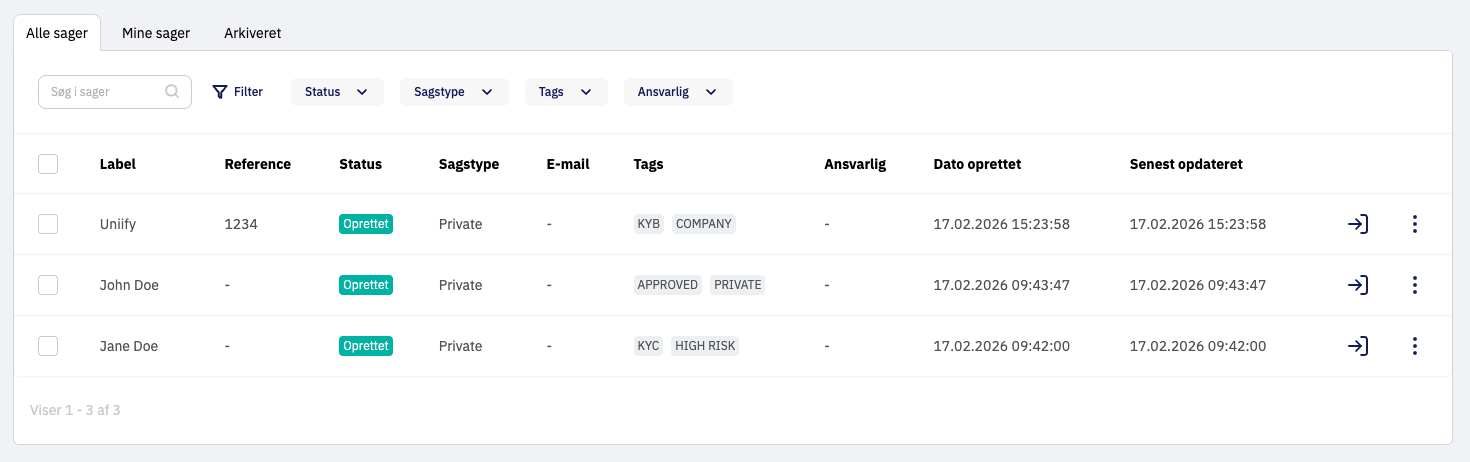Open the Sagstype filter dropdown

pos(454,92)
